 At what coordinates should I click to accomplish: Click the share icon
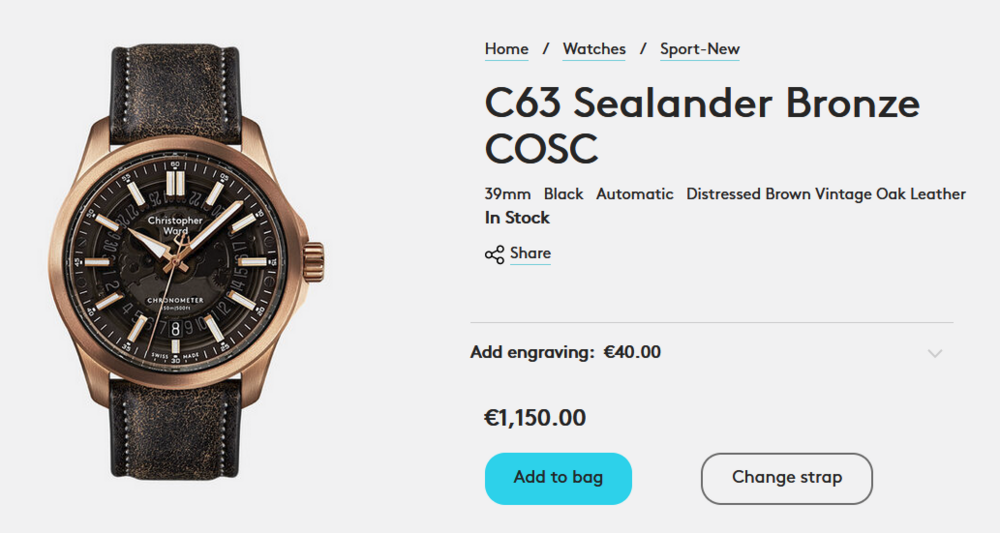pos(494,254)
